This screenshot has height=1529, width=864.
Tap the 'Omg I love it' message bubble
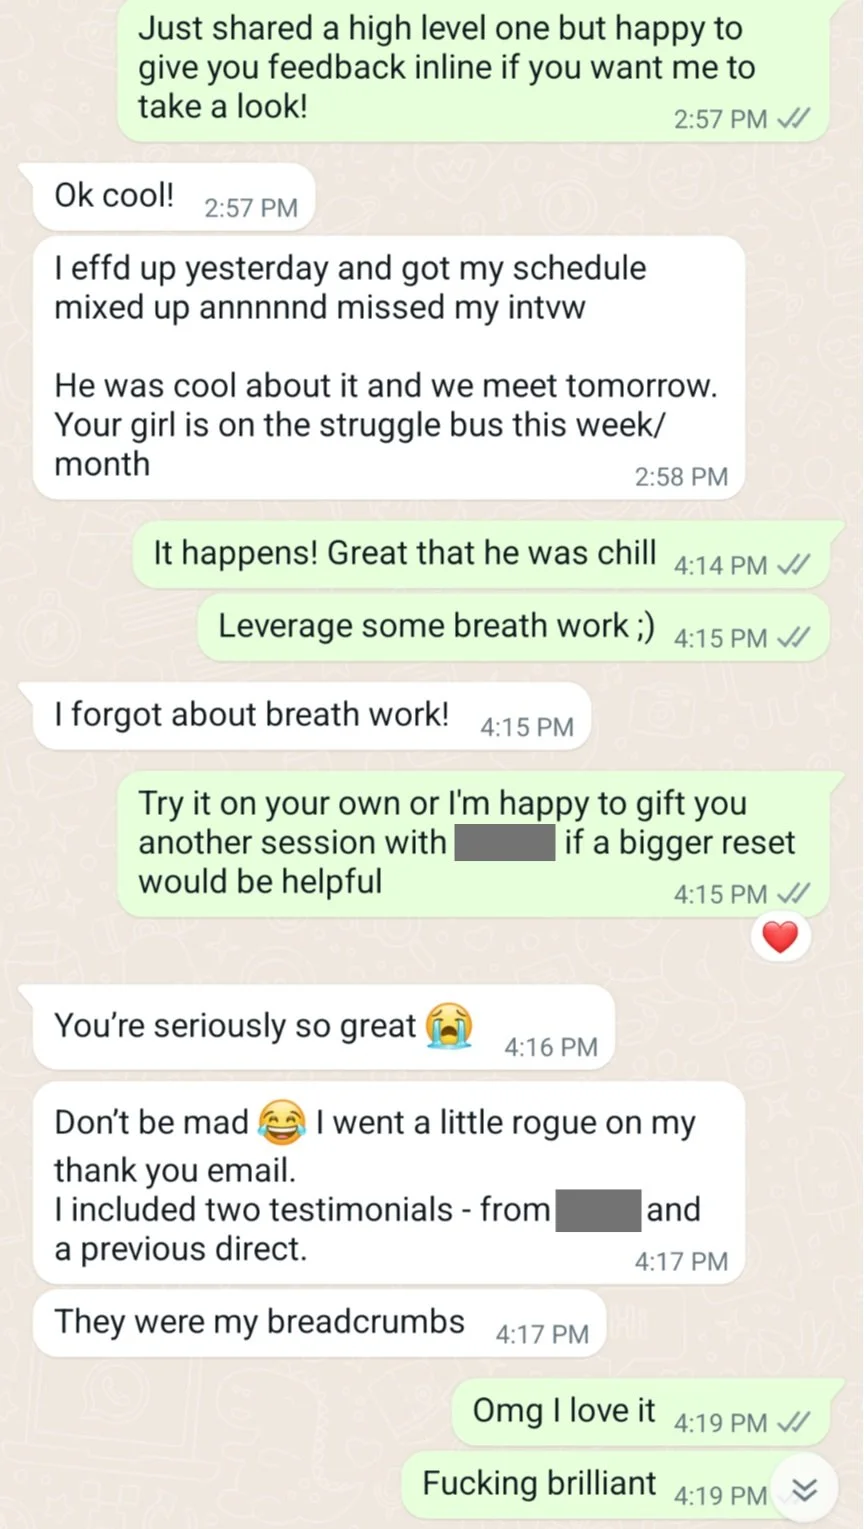point(641,1411)
